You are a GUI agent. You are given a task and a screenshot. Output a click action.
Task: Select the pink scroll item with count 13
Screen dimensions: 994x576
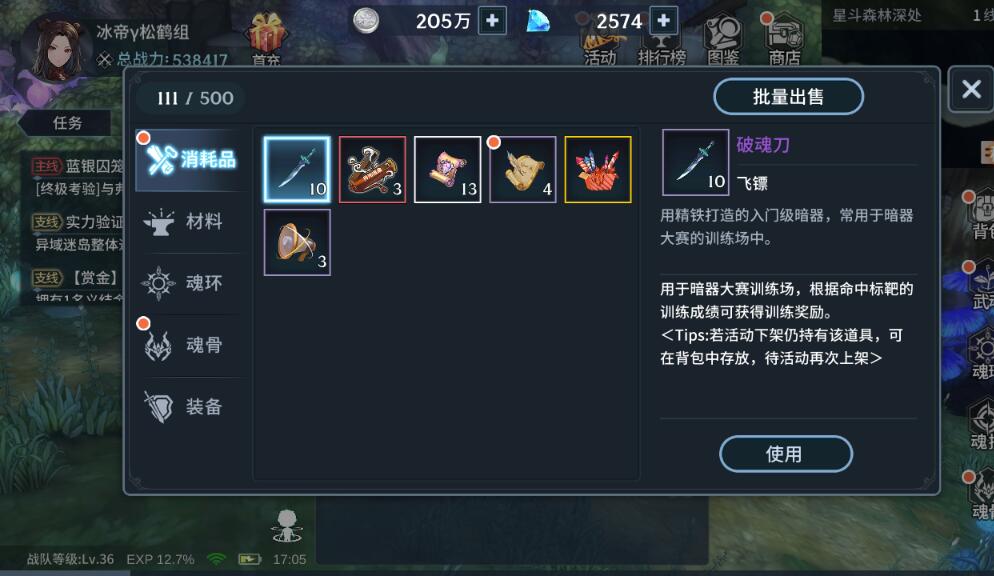tap(448, 169)
